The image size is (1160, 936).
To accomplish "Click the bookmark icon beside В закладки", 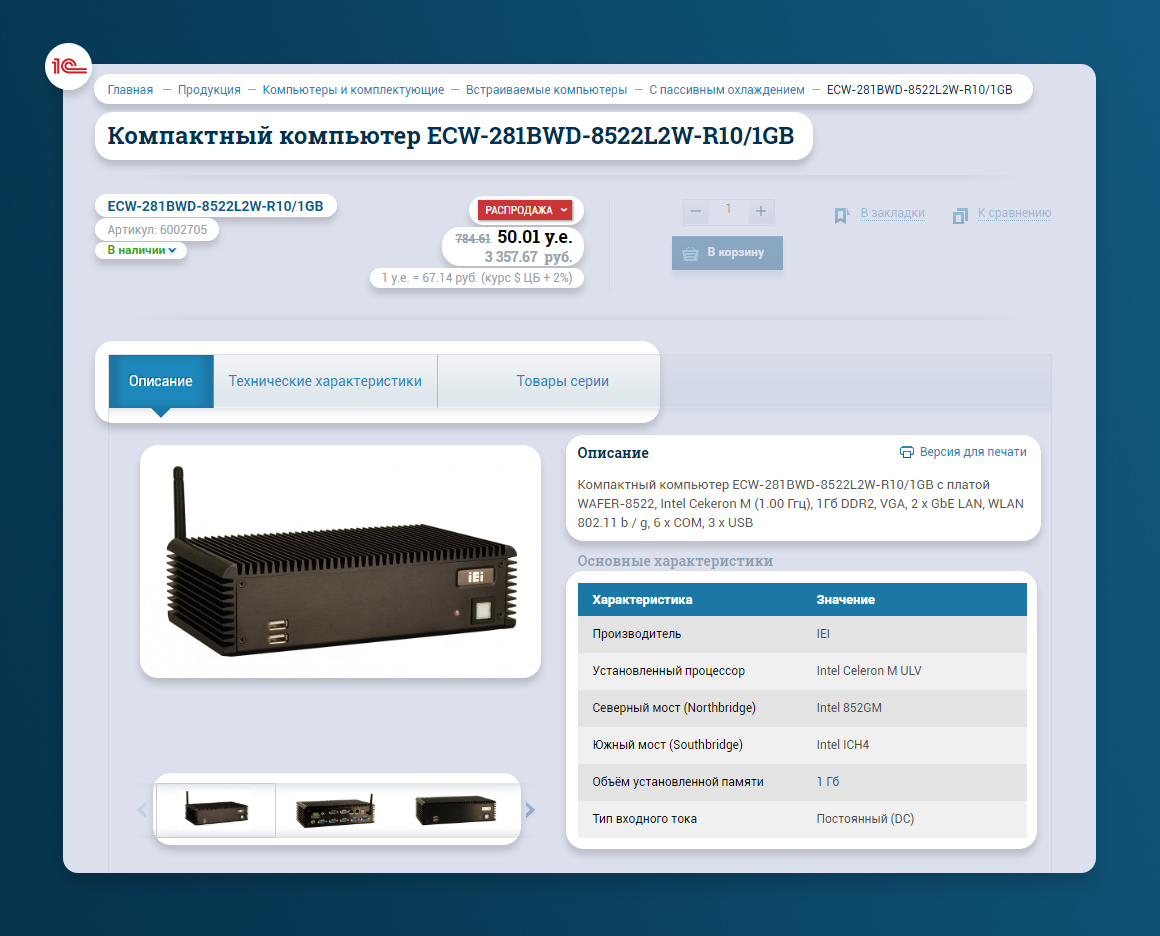I will 840,215.
